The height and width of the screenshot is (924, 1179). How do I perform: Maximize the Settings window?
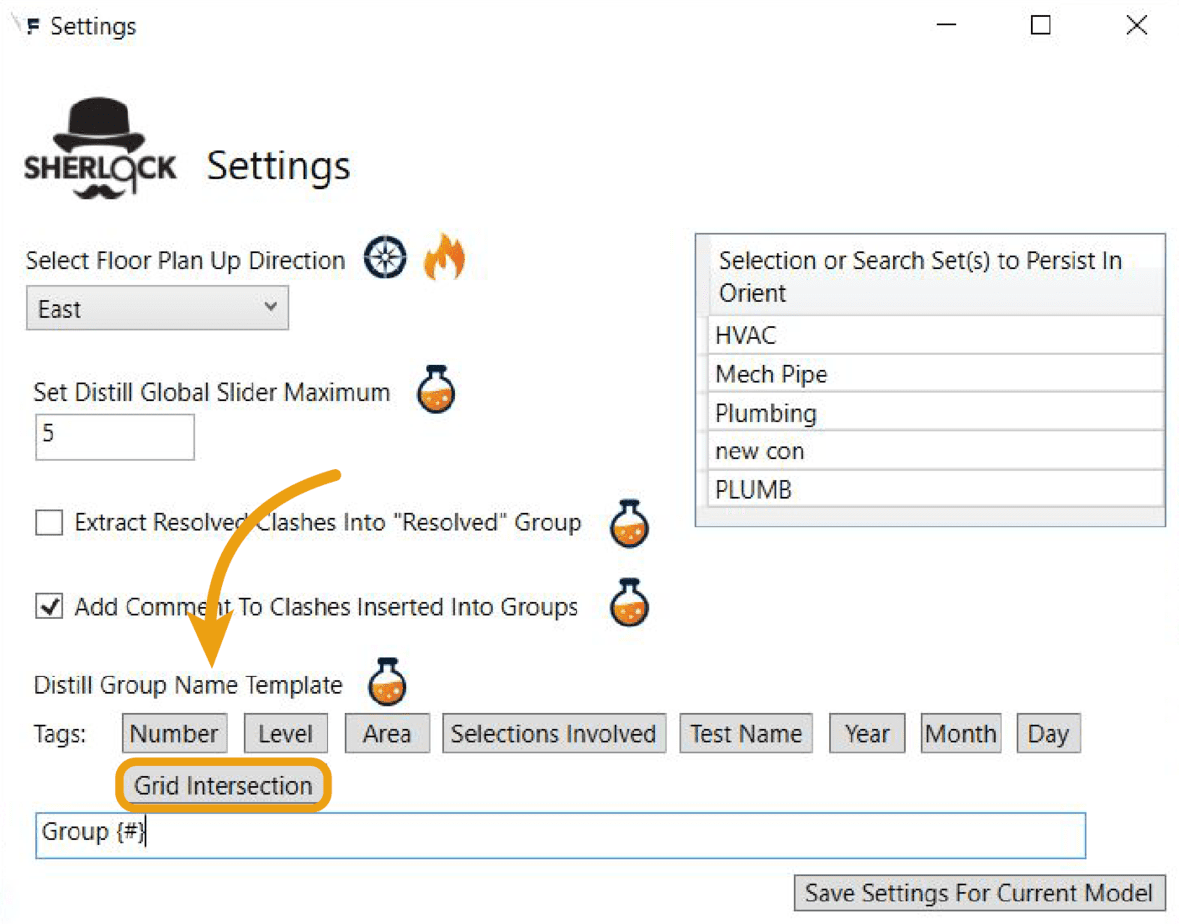coord(1041,26)
